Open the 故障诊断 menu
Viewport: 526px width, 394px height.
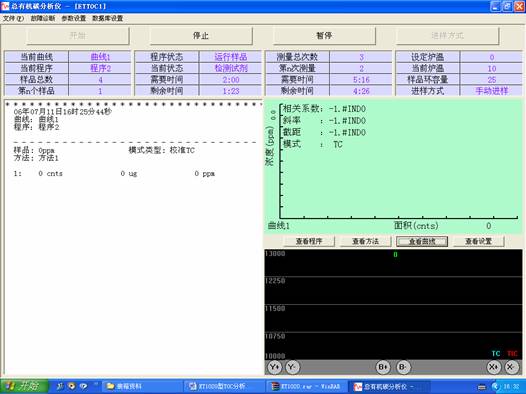(43, 18)
